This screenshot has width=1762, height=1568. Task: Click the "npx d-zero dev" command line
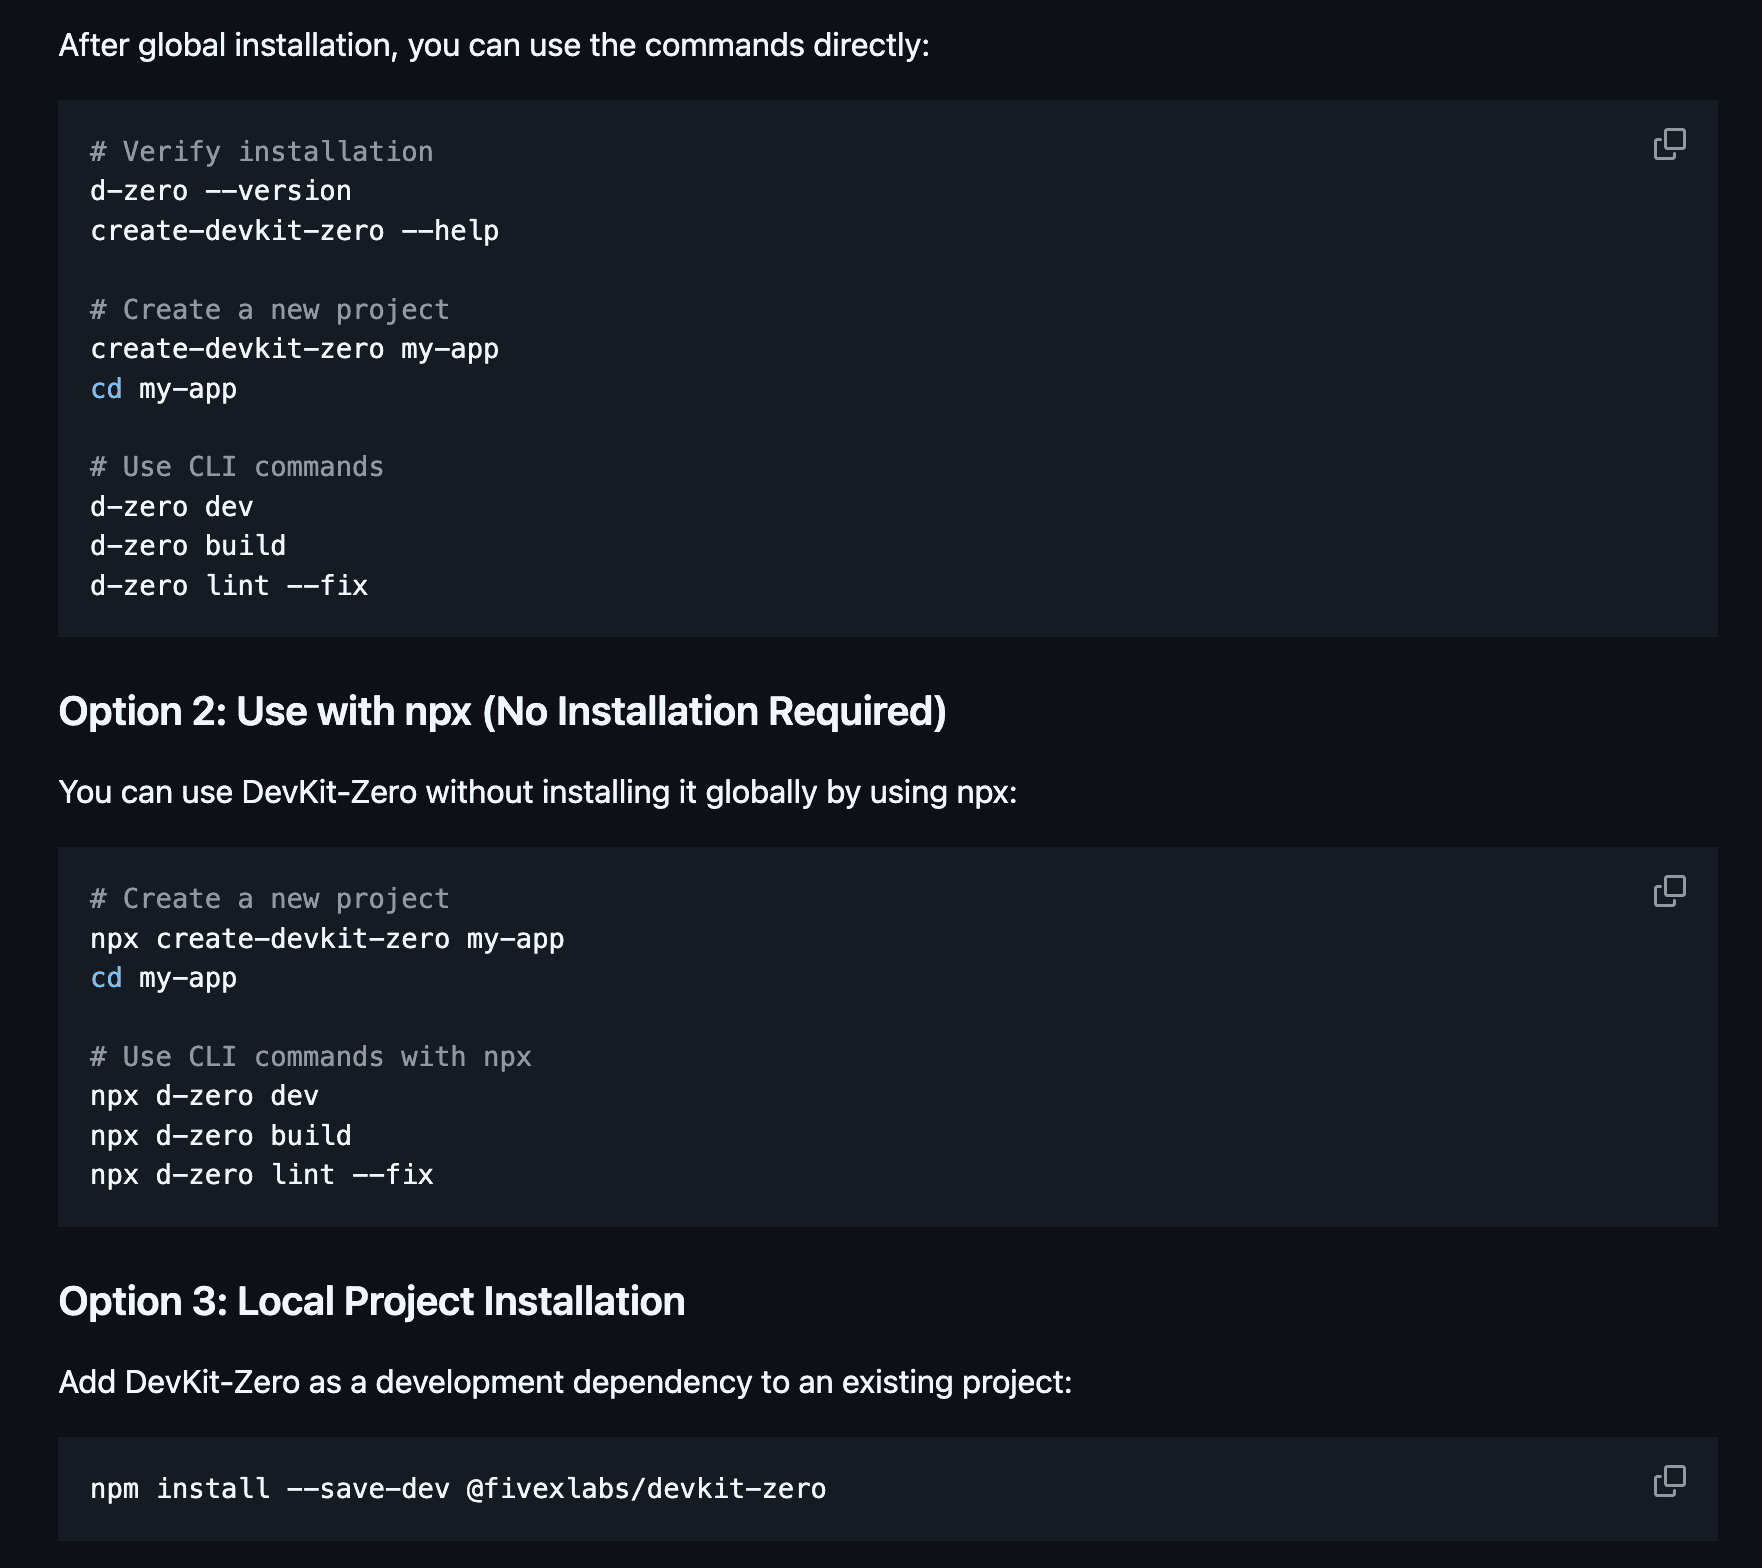coord(204,1096)
